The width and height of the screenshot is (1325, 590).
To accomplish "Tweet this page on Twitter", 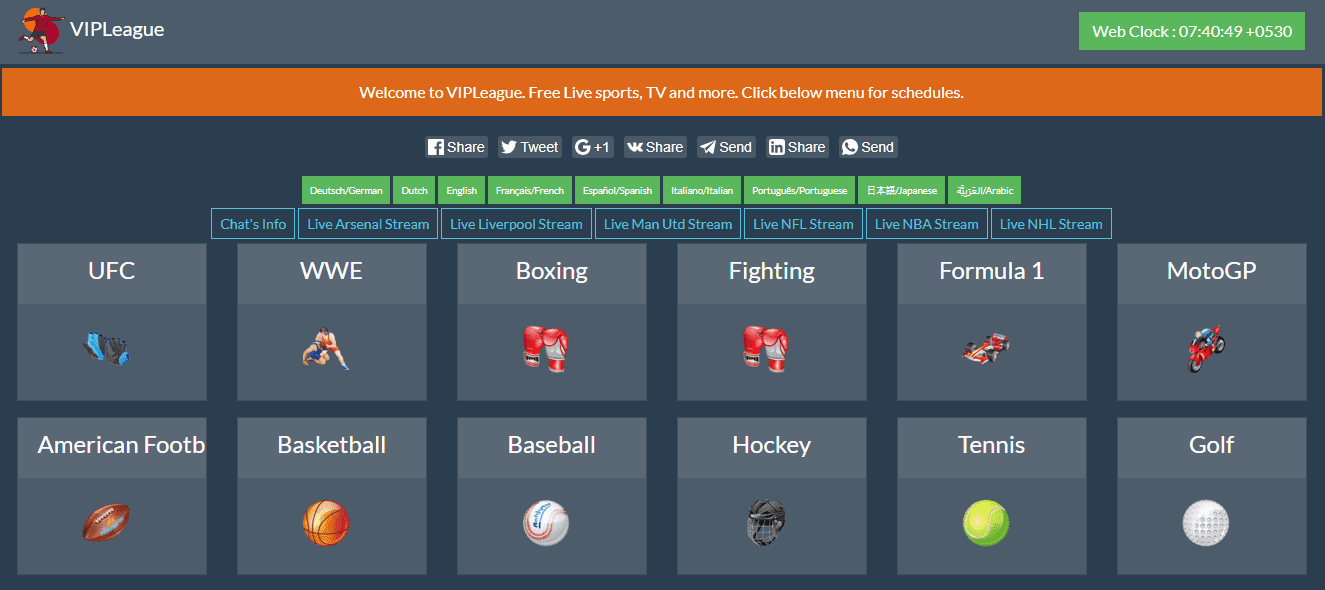I will [x=530, y=147].
